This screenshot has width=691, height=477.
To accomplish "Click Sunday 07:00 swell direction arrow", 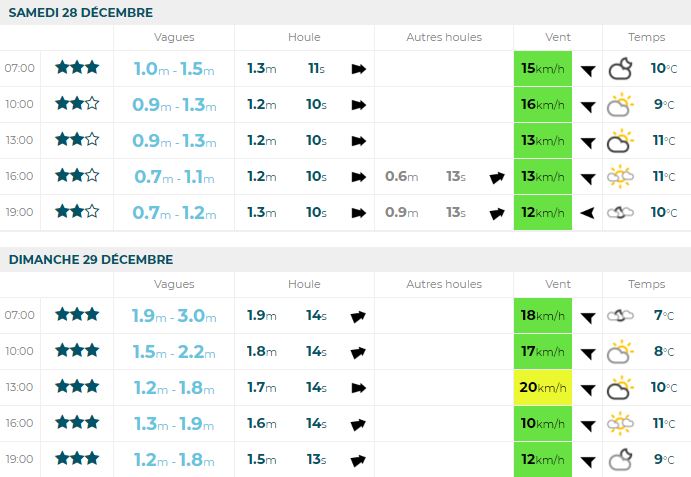I will (358, 316).
